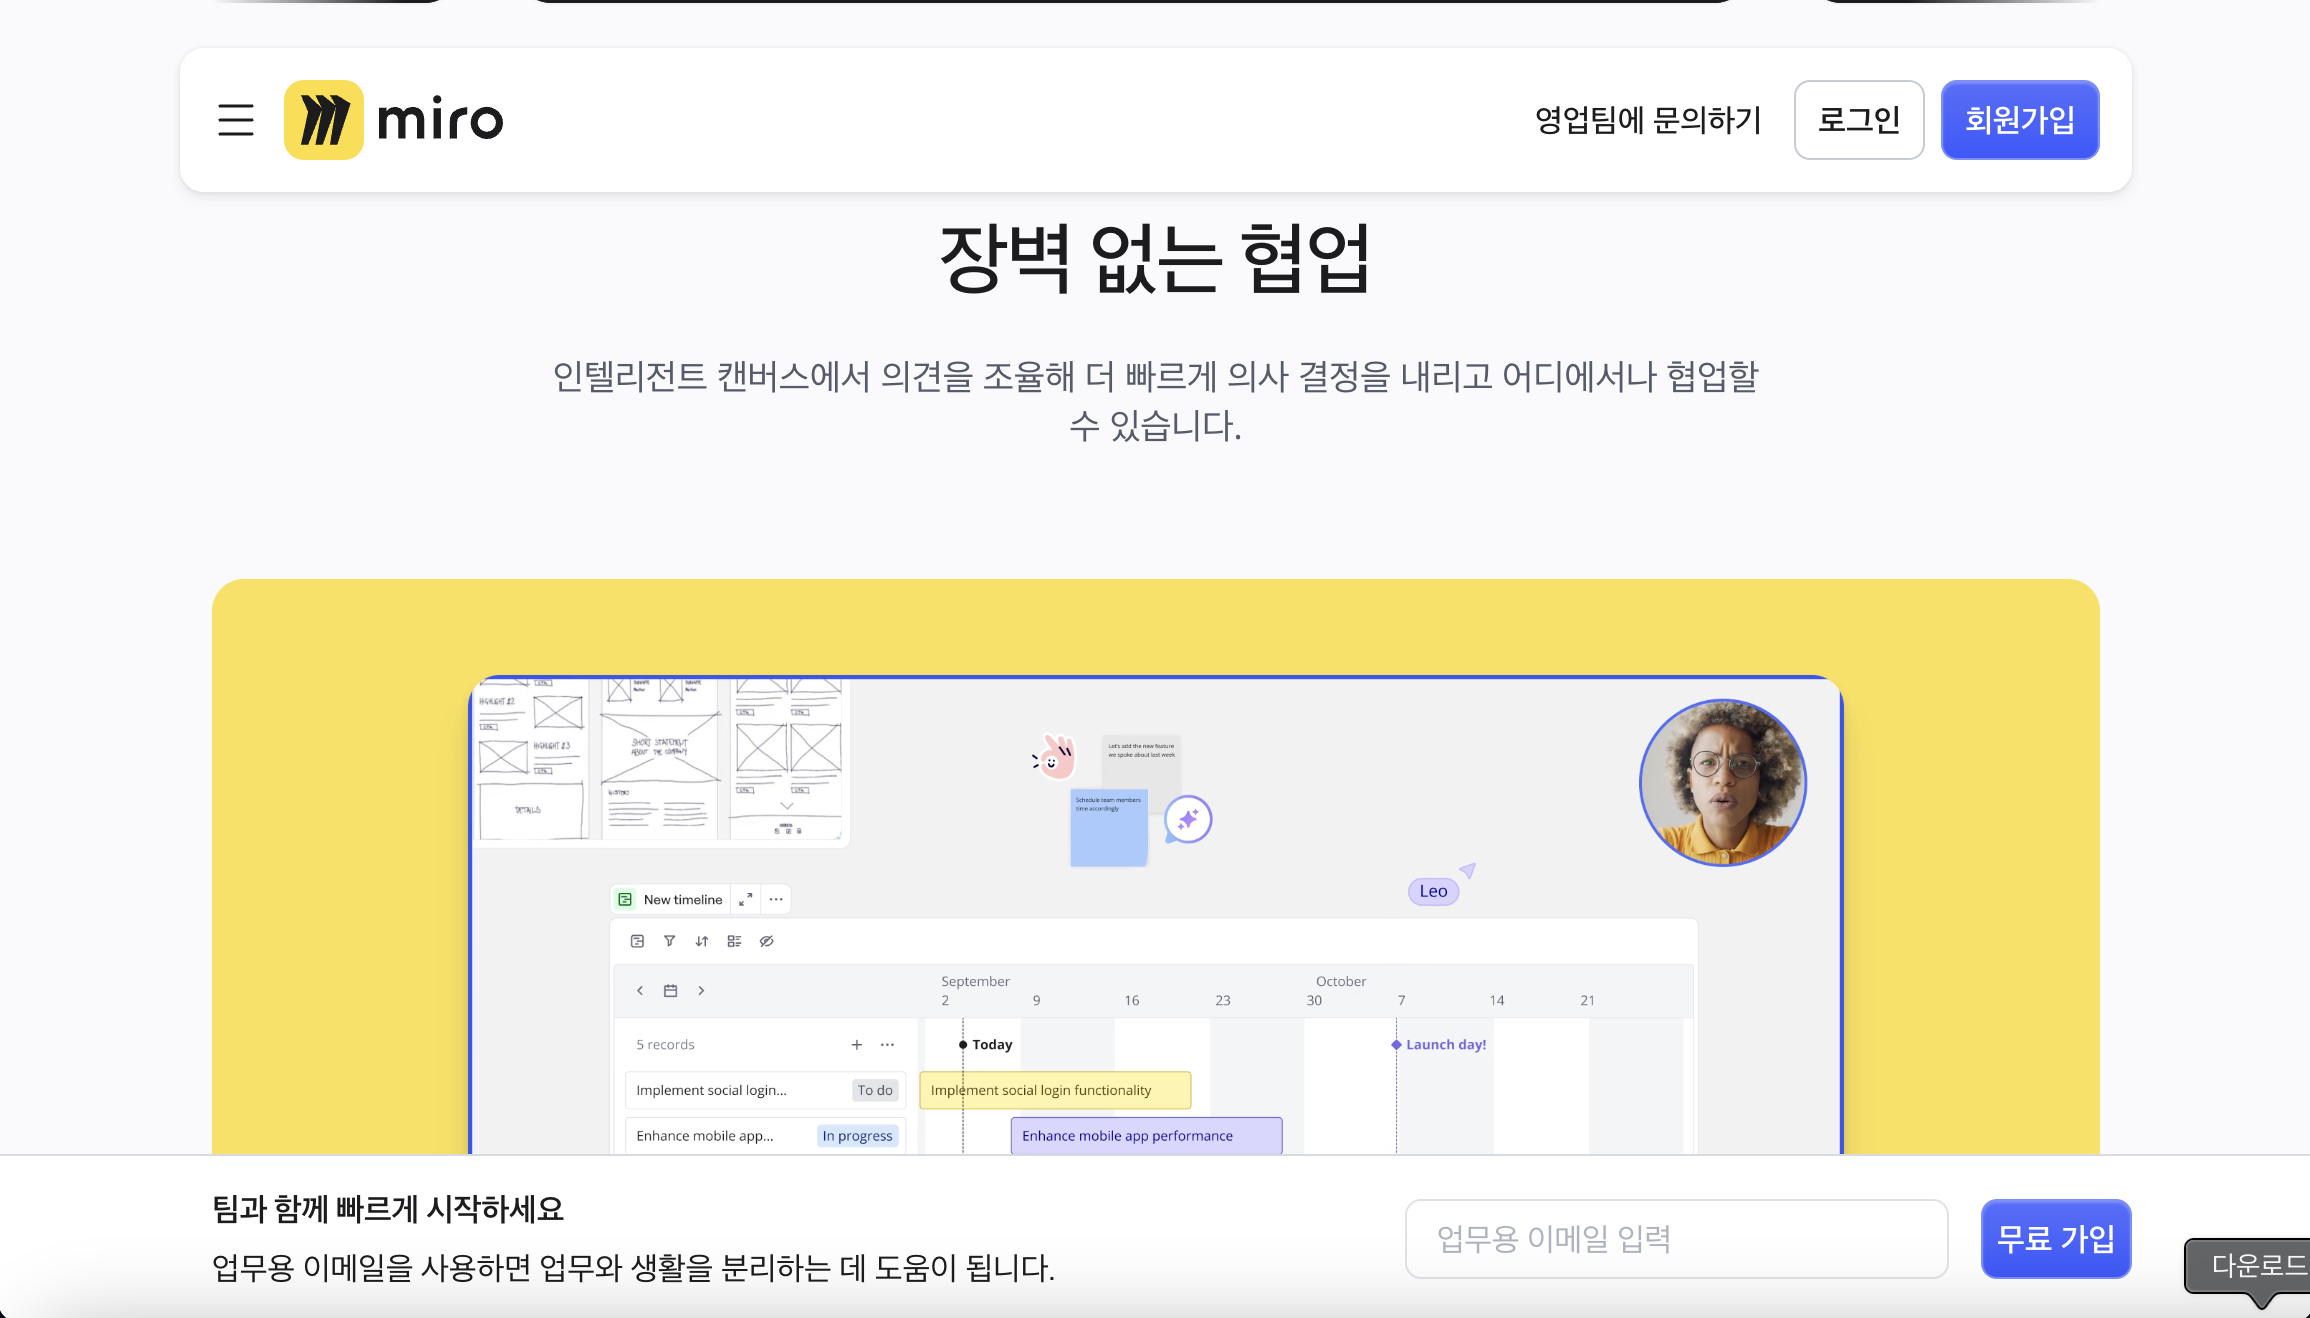Click the 로그인 button
This screenshot has width=2310, height=1318.
tap(1859, 120)
